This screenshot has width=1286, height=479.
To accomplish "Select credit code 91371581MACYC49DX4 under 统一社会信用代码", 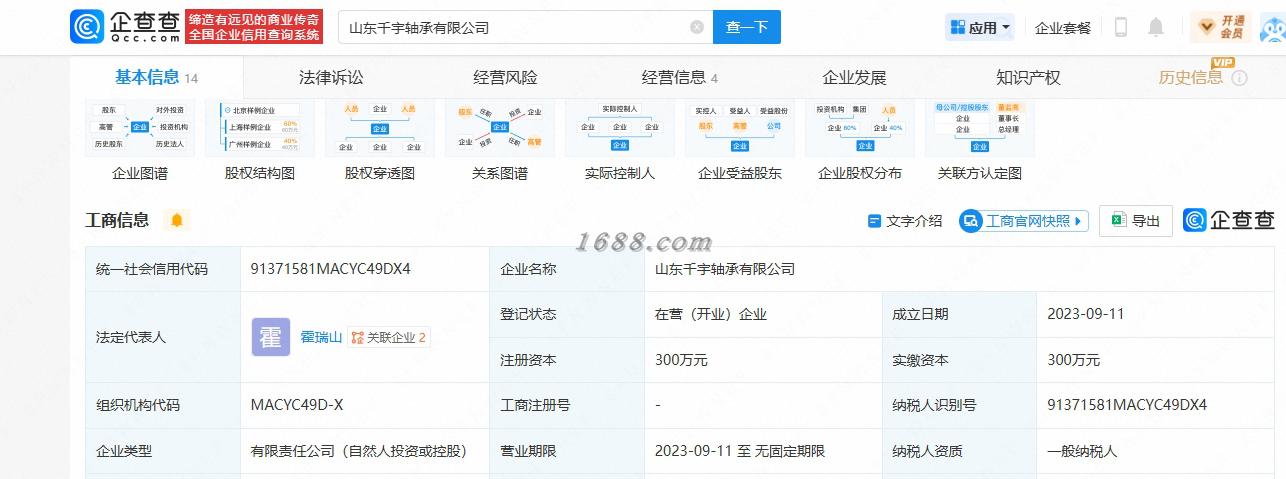I will tap(330, 269).
